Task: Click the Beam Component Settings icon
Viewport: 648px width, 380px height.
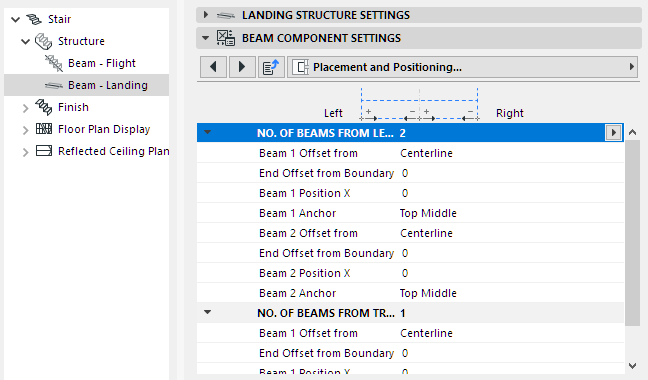Action: point(226,38)
